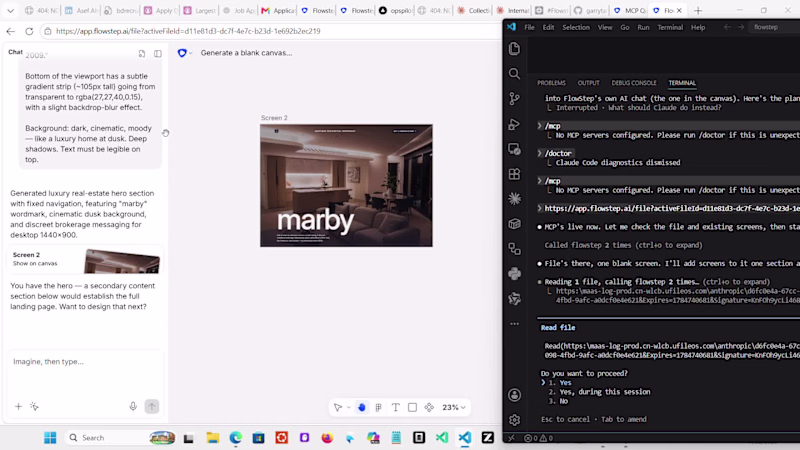Open the Claude Code starburst icon
800x450 pixels.
click(514, 198)
